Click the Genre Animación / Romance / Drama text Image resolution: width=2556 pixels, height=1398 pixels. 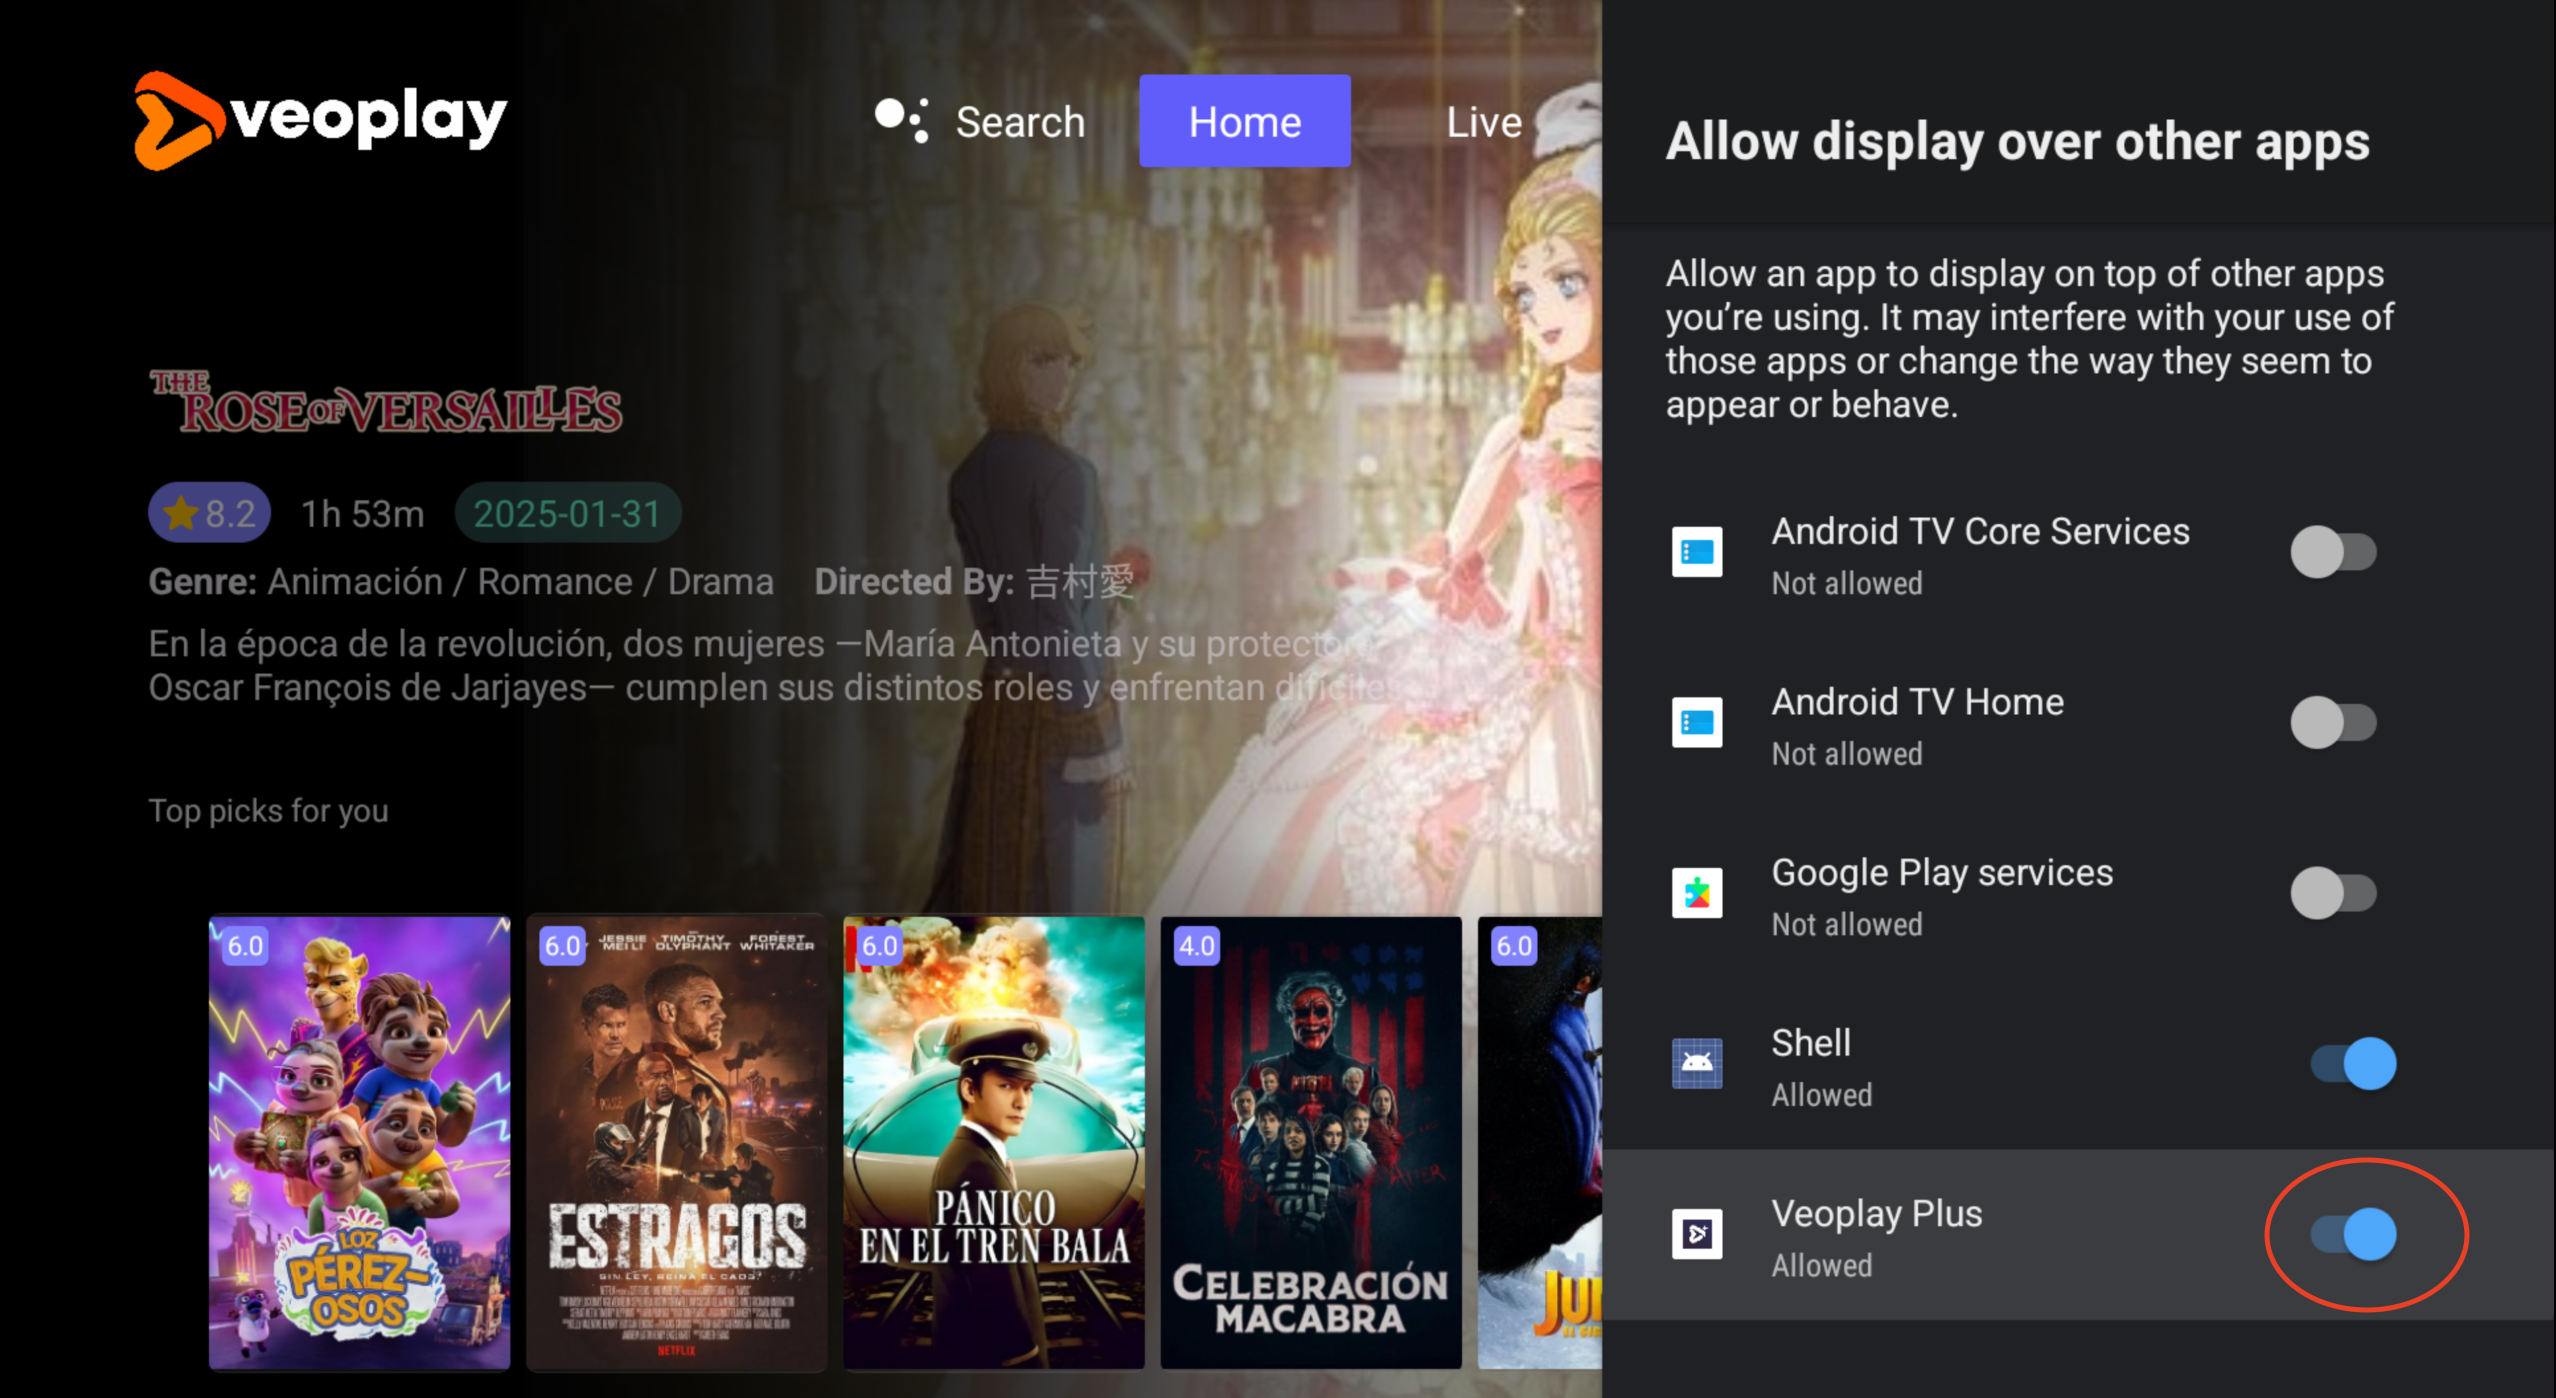[x=461, y=582]
